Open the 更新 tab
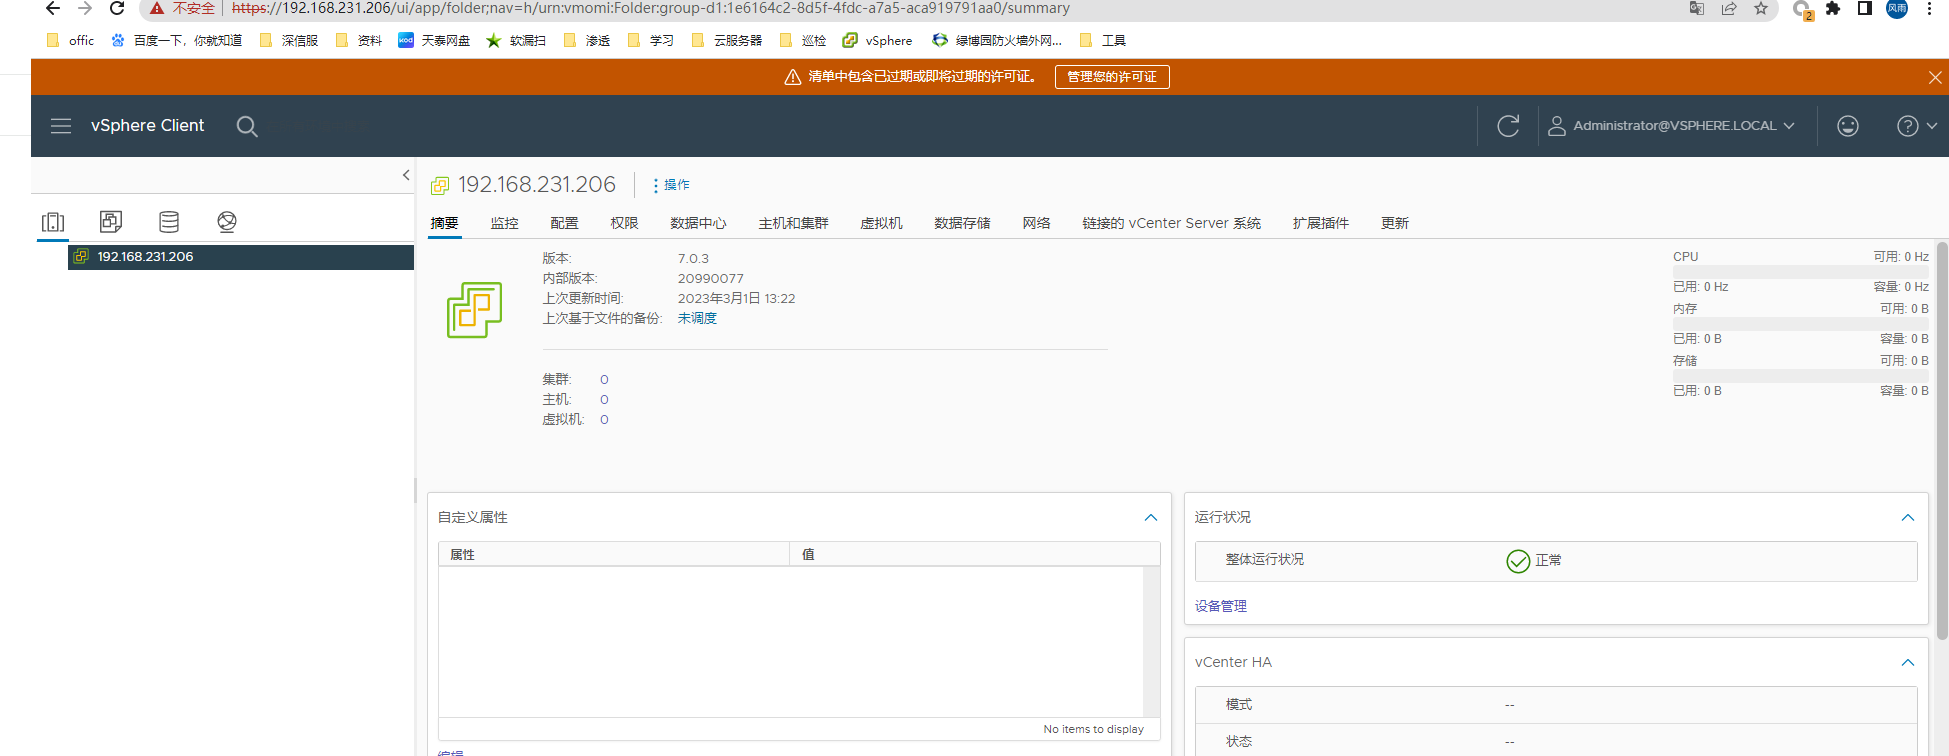 point(1394,223)
